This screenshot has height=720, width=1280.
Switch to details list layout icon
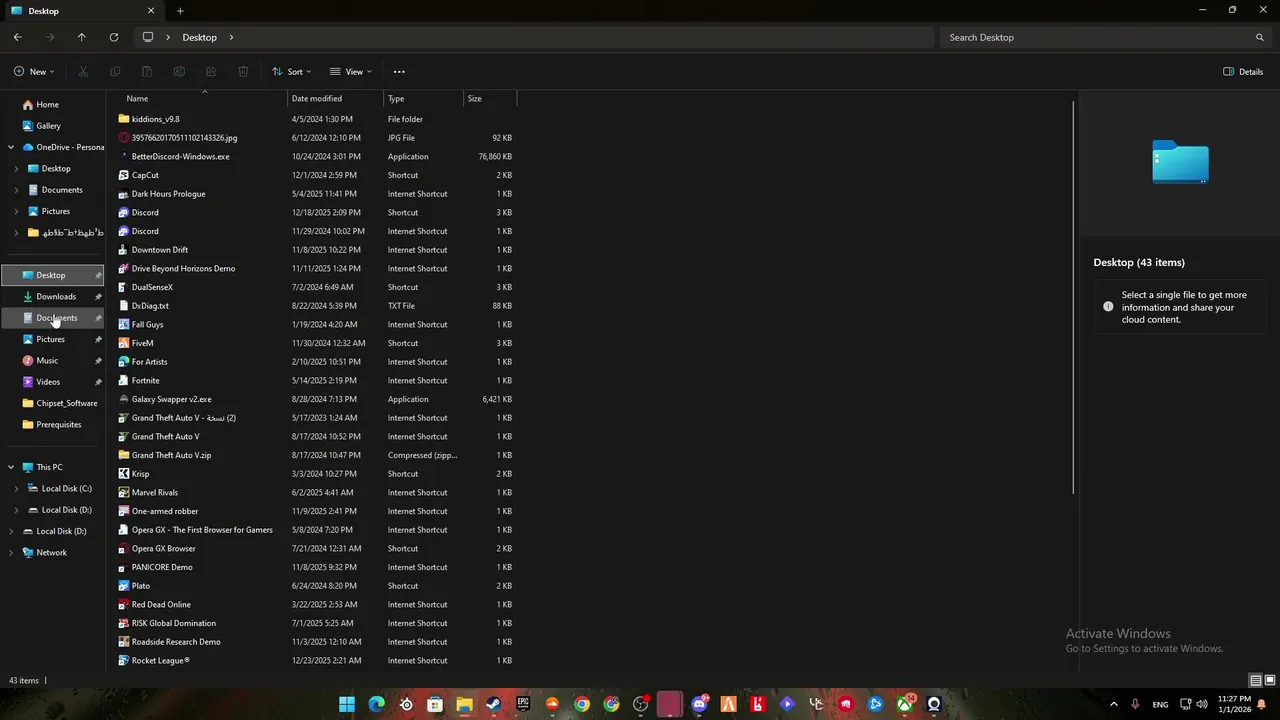point(1256,681)
